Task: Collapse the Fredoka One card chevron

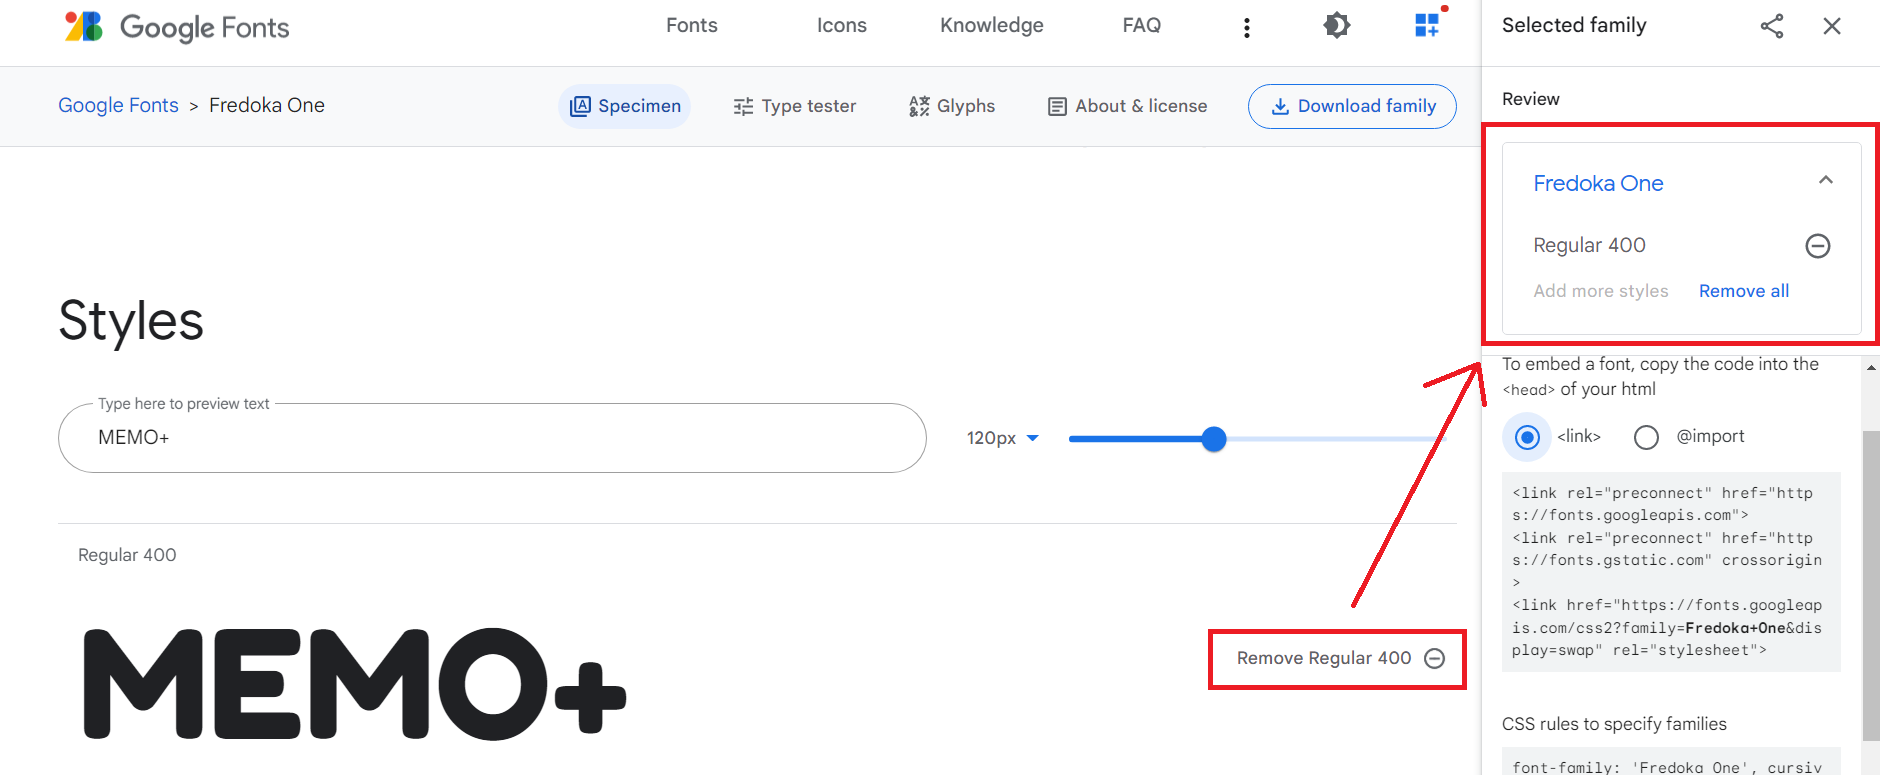Action: click(x=1826, y=180)
